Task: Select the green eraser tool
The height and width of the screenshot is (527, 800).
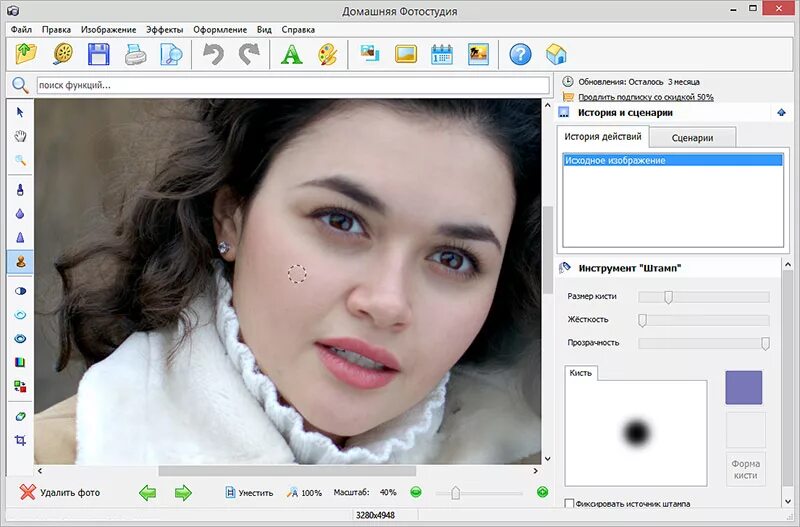Action: tap(20, 417)
